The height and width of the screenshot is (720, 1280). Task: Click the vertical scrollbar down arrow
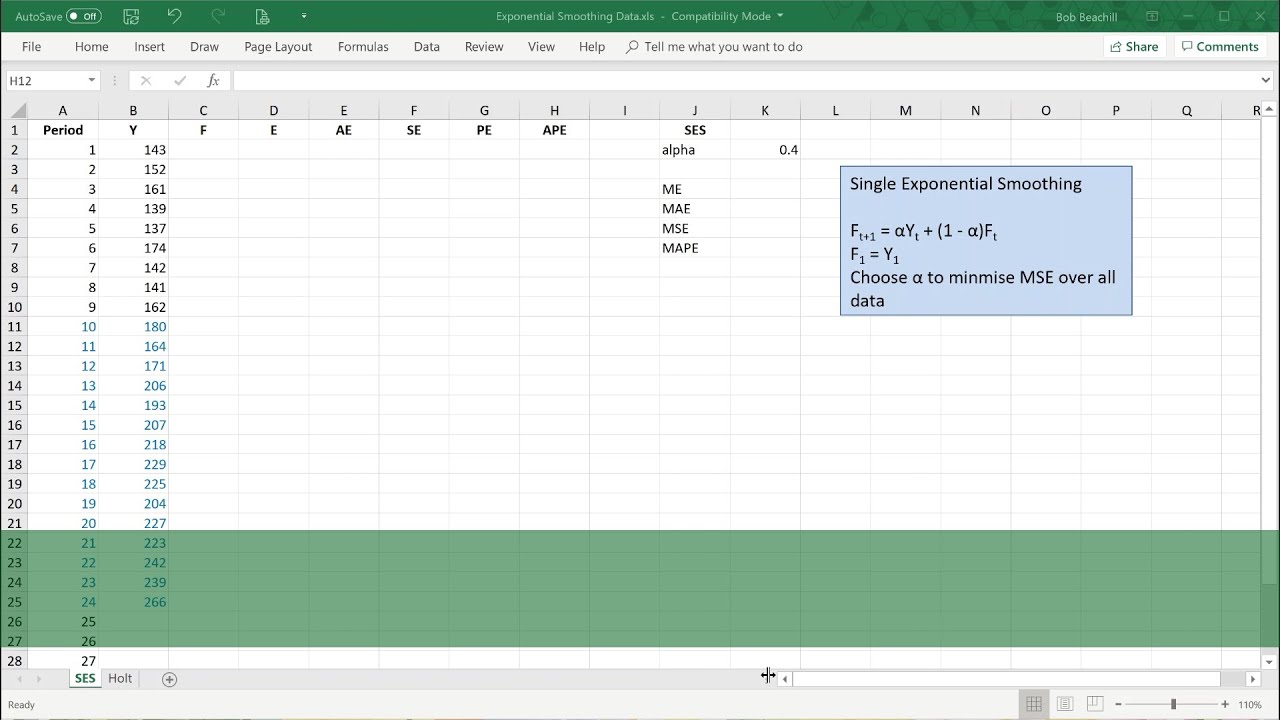point(1270,661)
